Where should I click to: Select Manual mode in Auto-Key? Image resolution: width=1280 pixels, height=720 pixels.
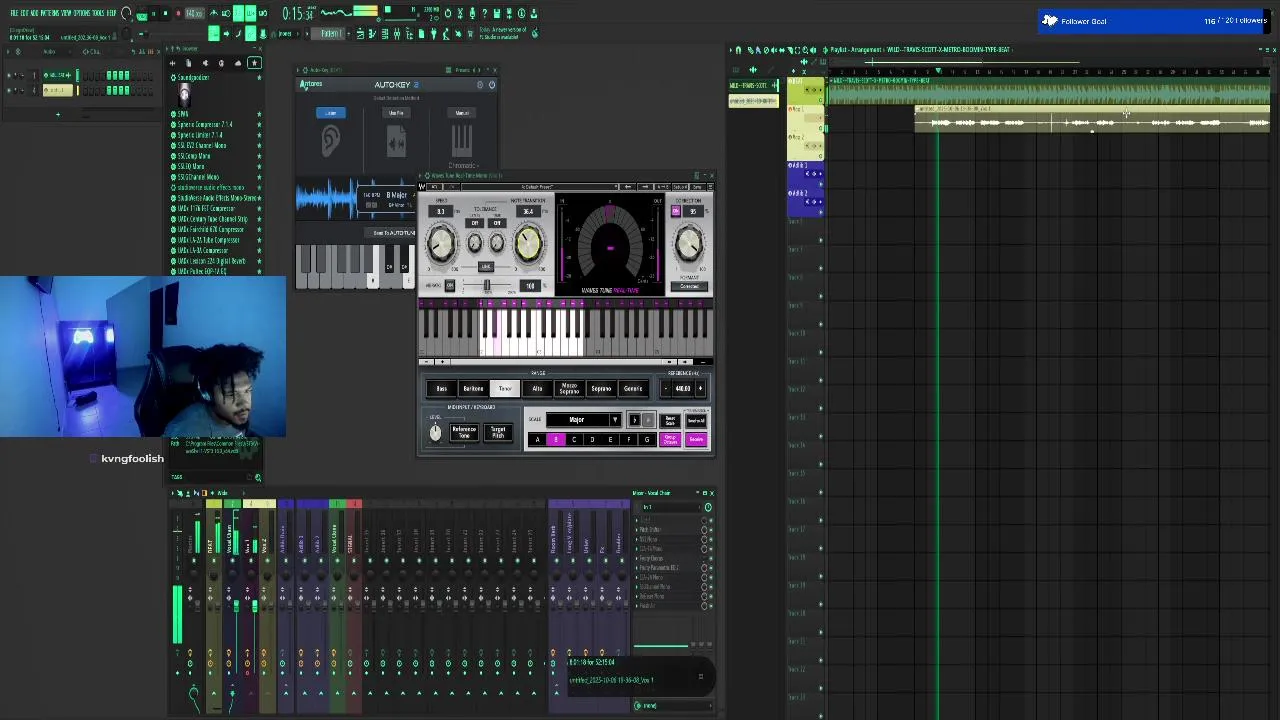(x=462, y=113)
